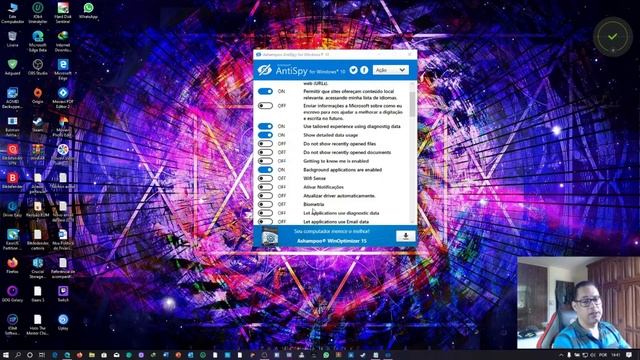Viewport: 640px width, 360px height.
Task: Open Bitdefender VPN desktop shortcut
Action: coord(12,155)
